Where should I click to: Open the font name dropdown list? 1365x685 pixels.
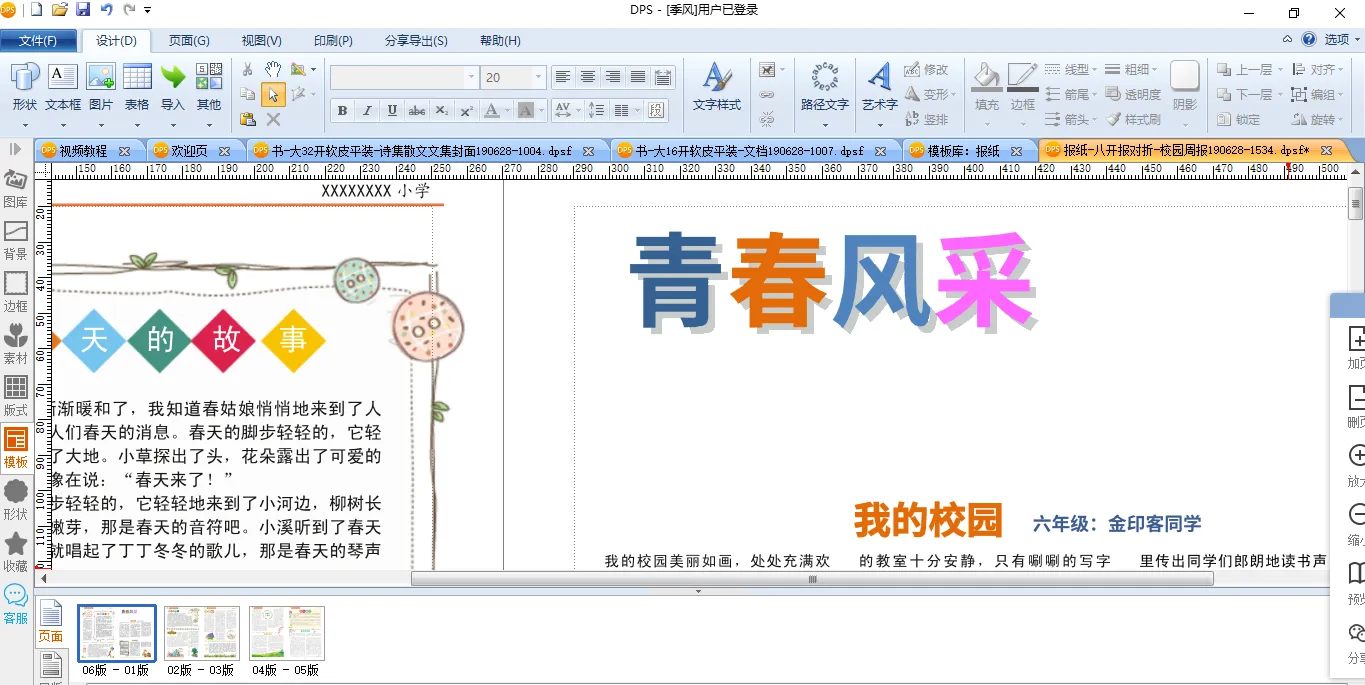(x=471, y=77)
